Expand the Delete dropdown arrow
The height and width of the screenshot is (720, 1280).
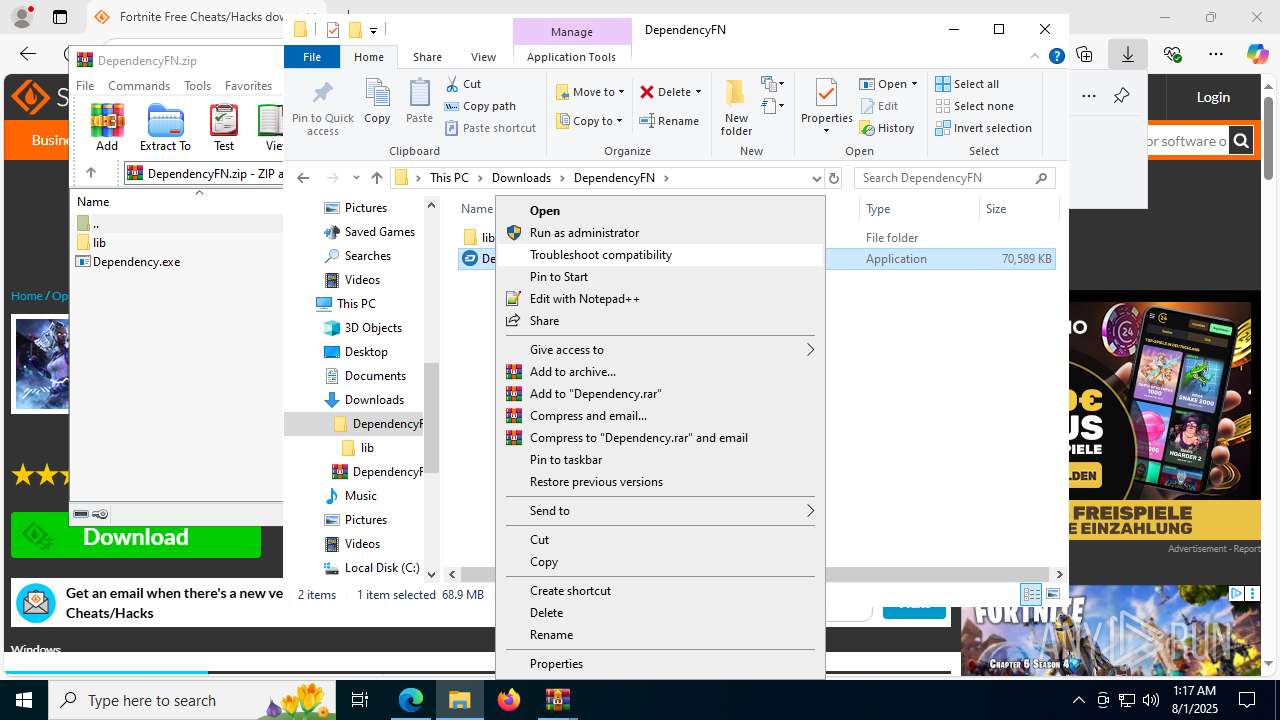point(698,92)
